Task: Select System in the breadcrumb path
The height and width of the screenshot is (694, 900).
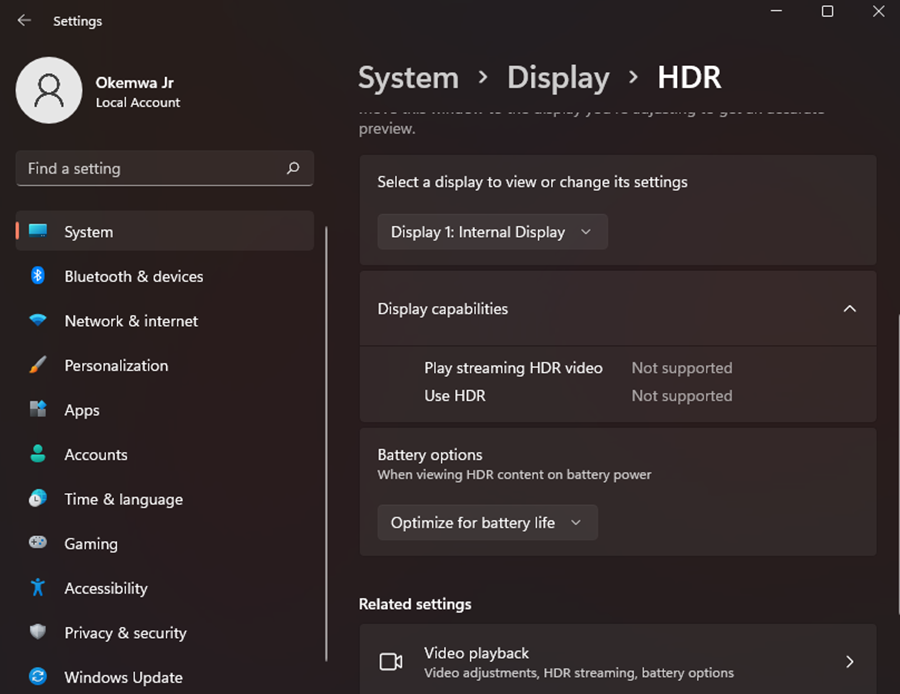Action: [408, 77]
